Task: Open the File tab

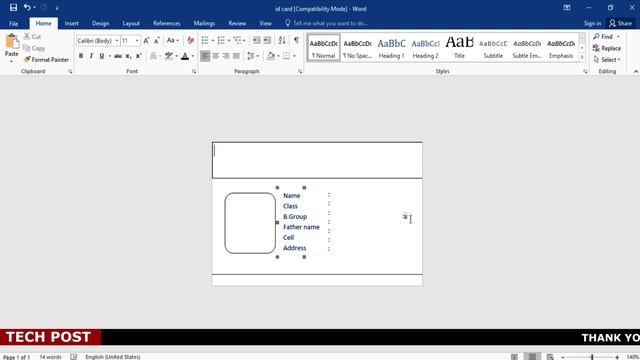Action: tap(13, 23)
